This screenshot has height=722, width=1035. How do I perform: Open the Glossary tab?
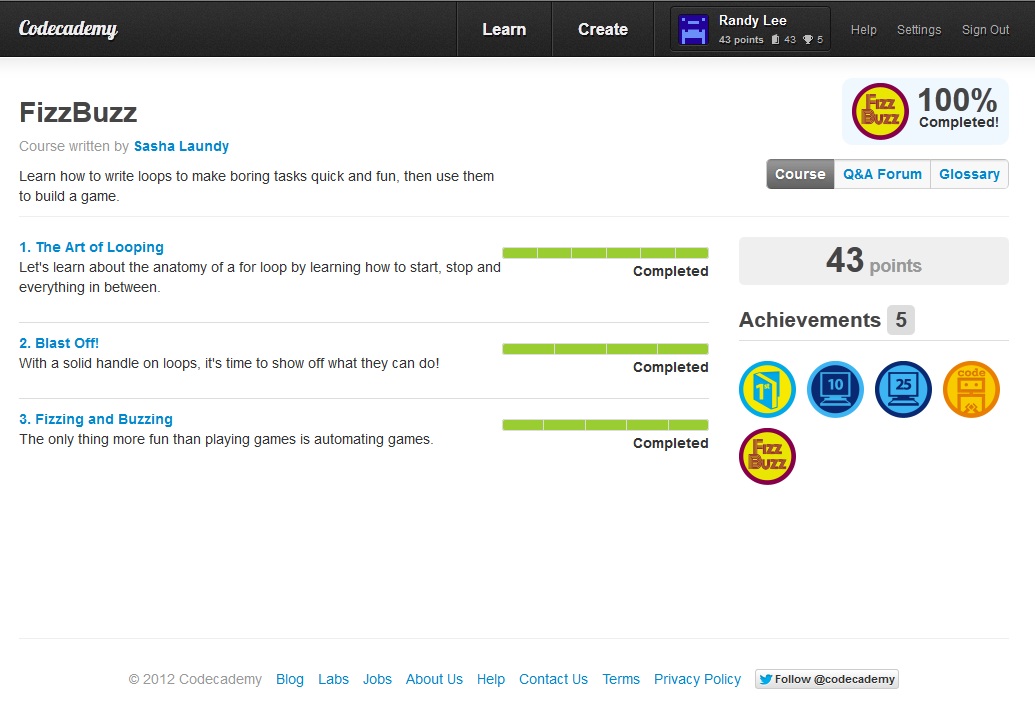coord(969,174)
